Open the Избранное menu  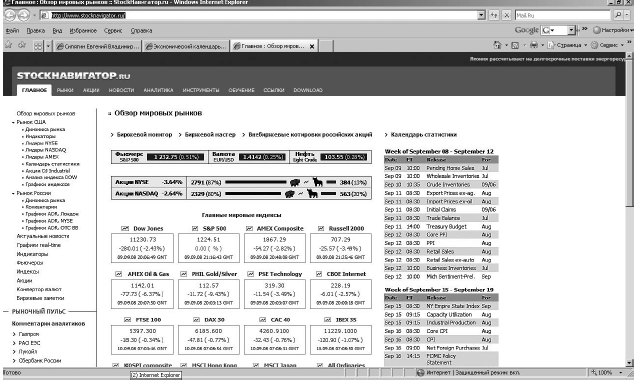pyautogui.click(x=83, y=31)
